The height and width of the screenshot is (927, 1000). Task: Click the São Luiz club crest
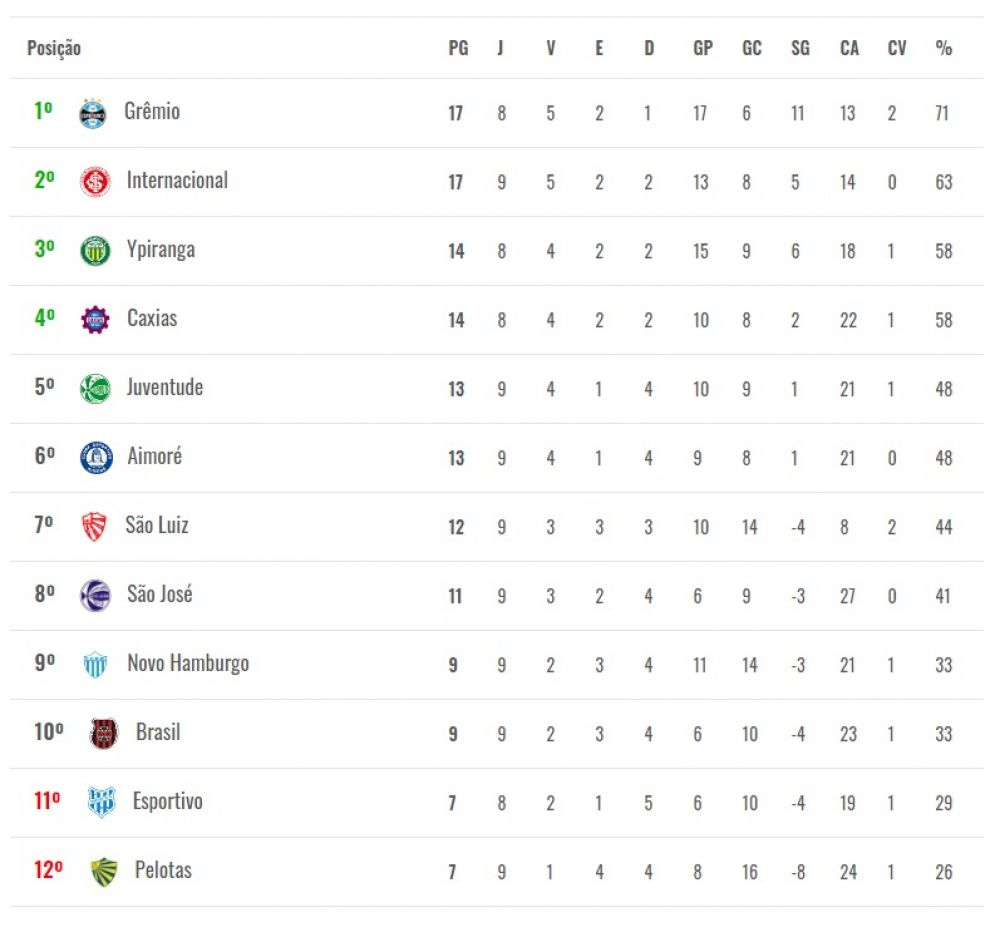(x=94, y=527)
